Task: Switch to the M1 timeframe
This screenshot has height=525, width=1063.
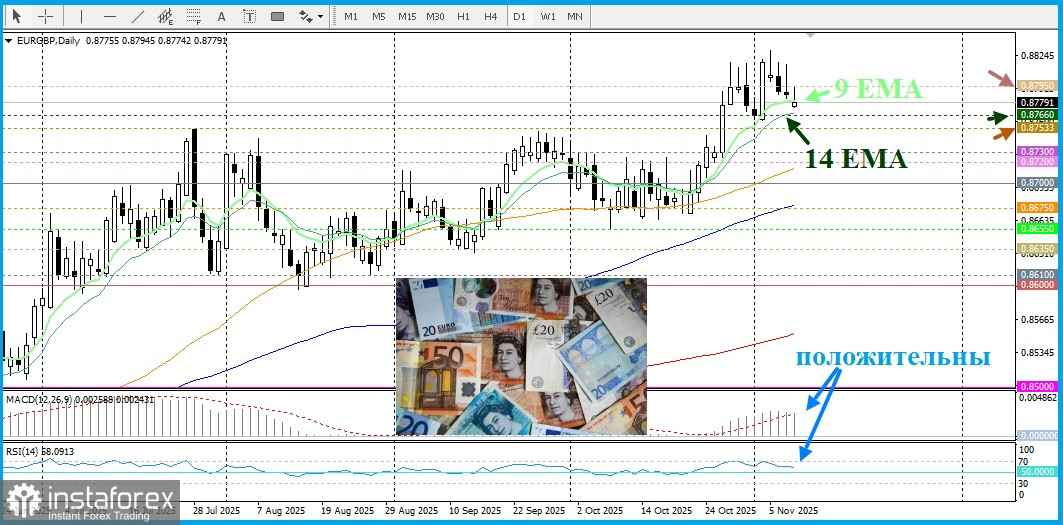Action: click(x=350, y=16)
